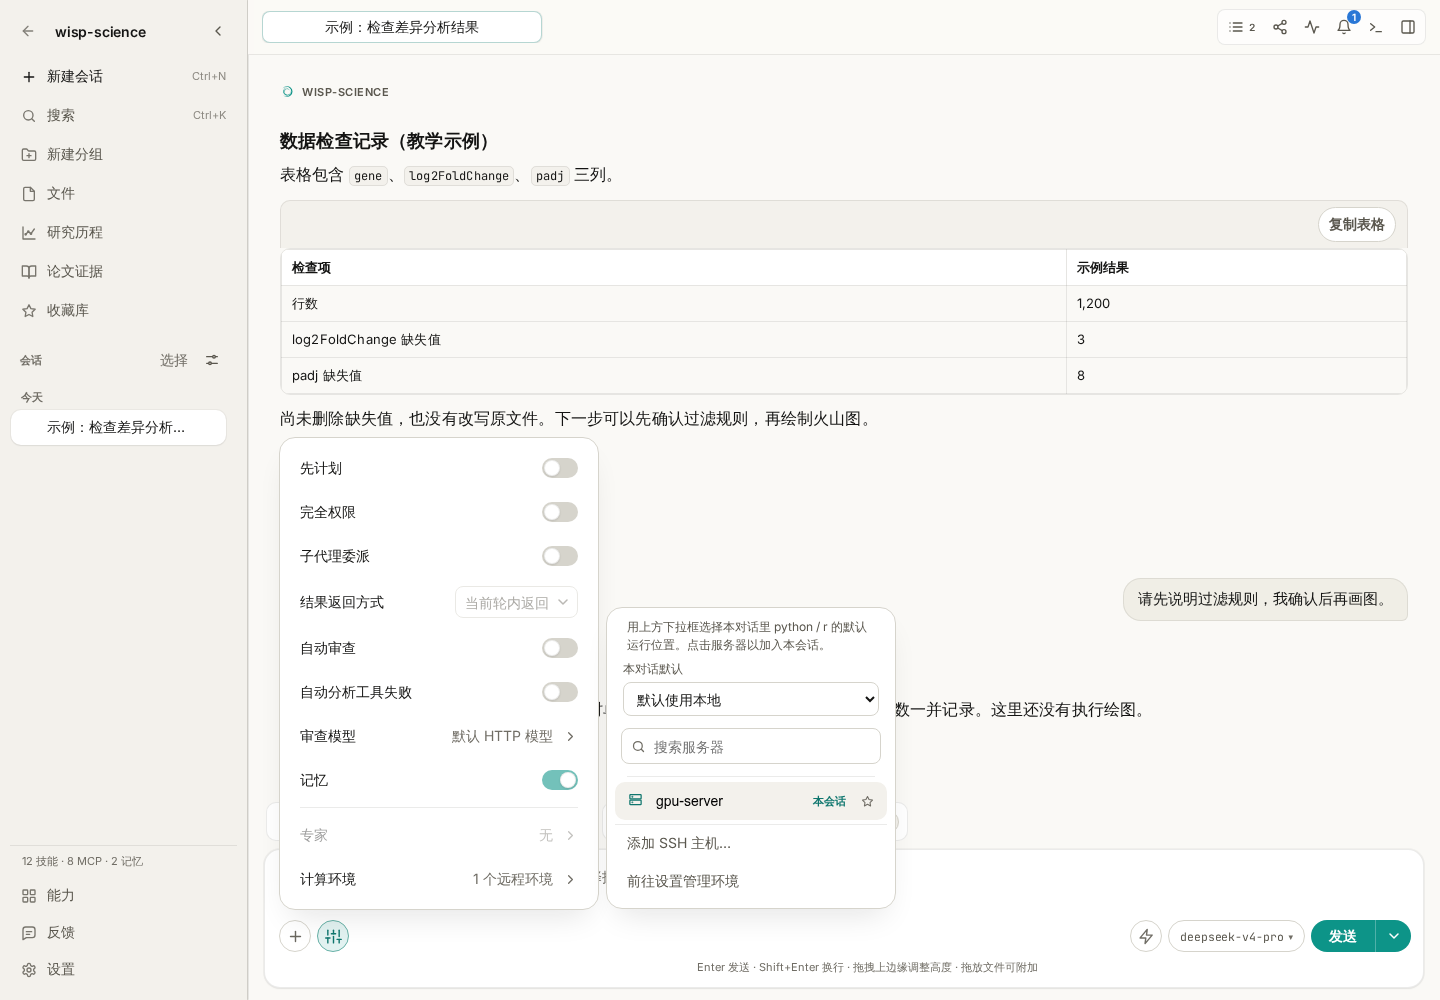Click the 示例结果 column header

coord(1236,268)
